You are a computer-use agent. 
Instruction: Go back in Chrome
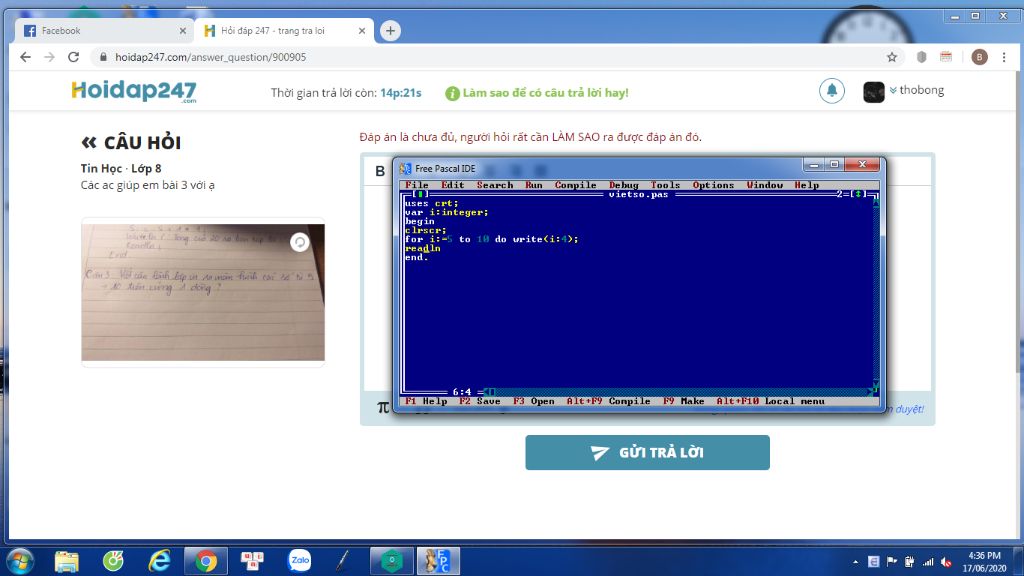(25, 57)
